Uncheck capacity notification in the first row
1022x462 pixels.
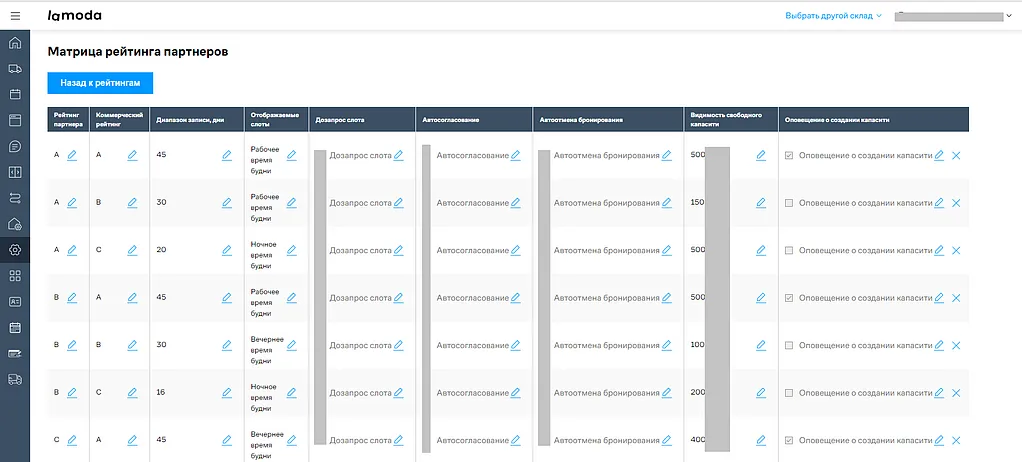click(x=789, y=156)
